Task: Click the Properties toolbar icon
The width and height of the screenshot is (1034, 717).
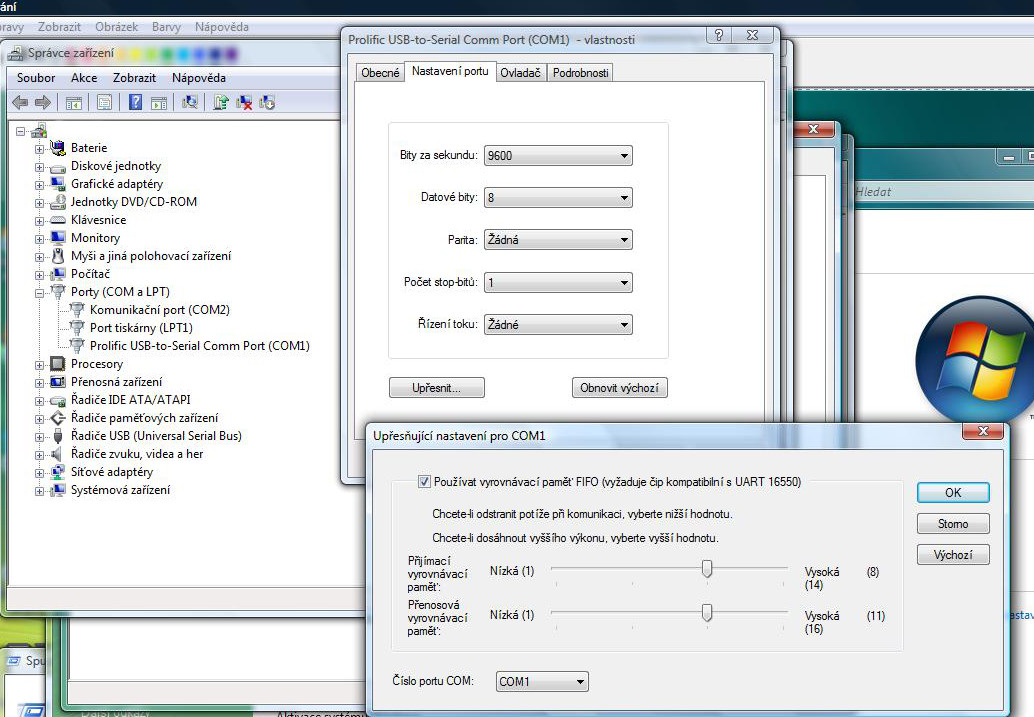Action: [x=104, y=102]
